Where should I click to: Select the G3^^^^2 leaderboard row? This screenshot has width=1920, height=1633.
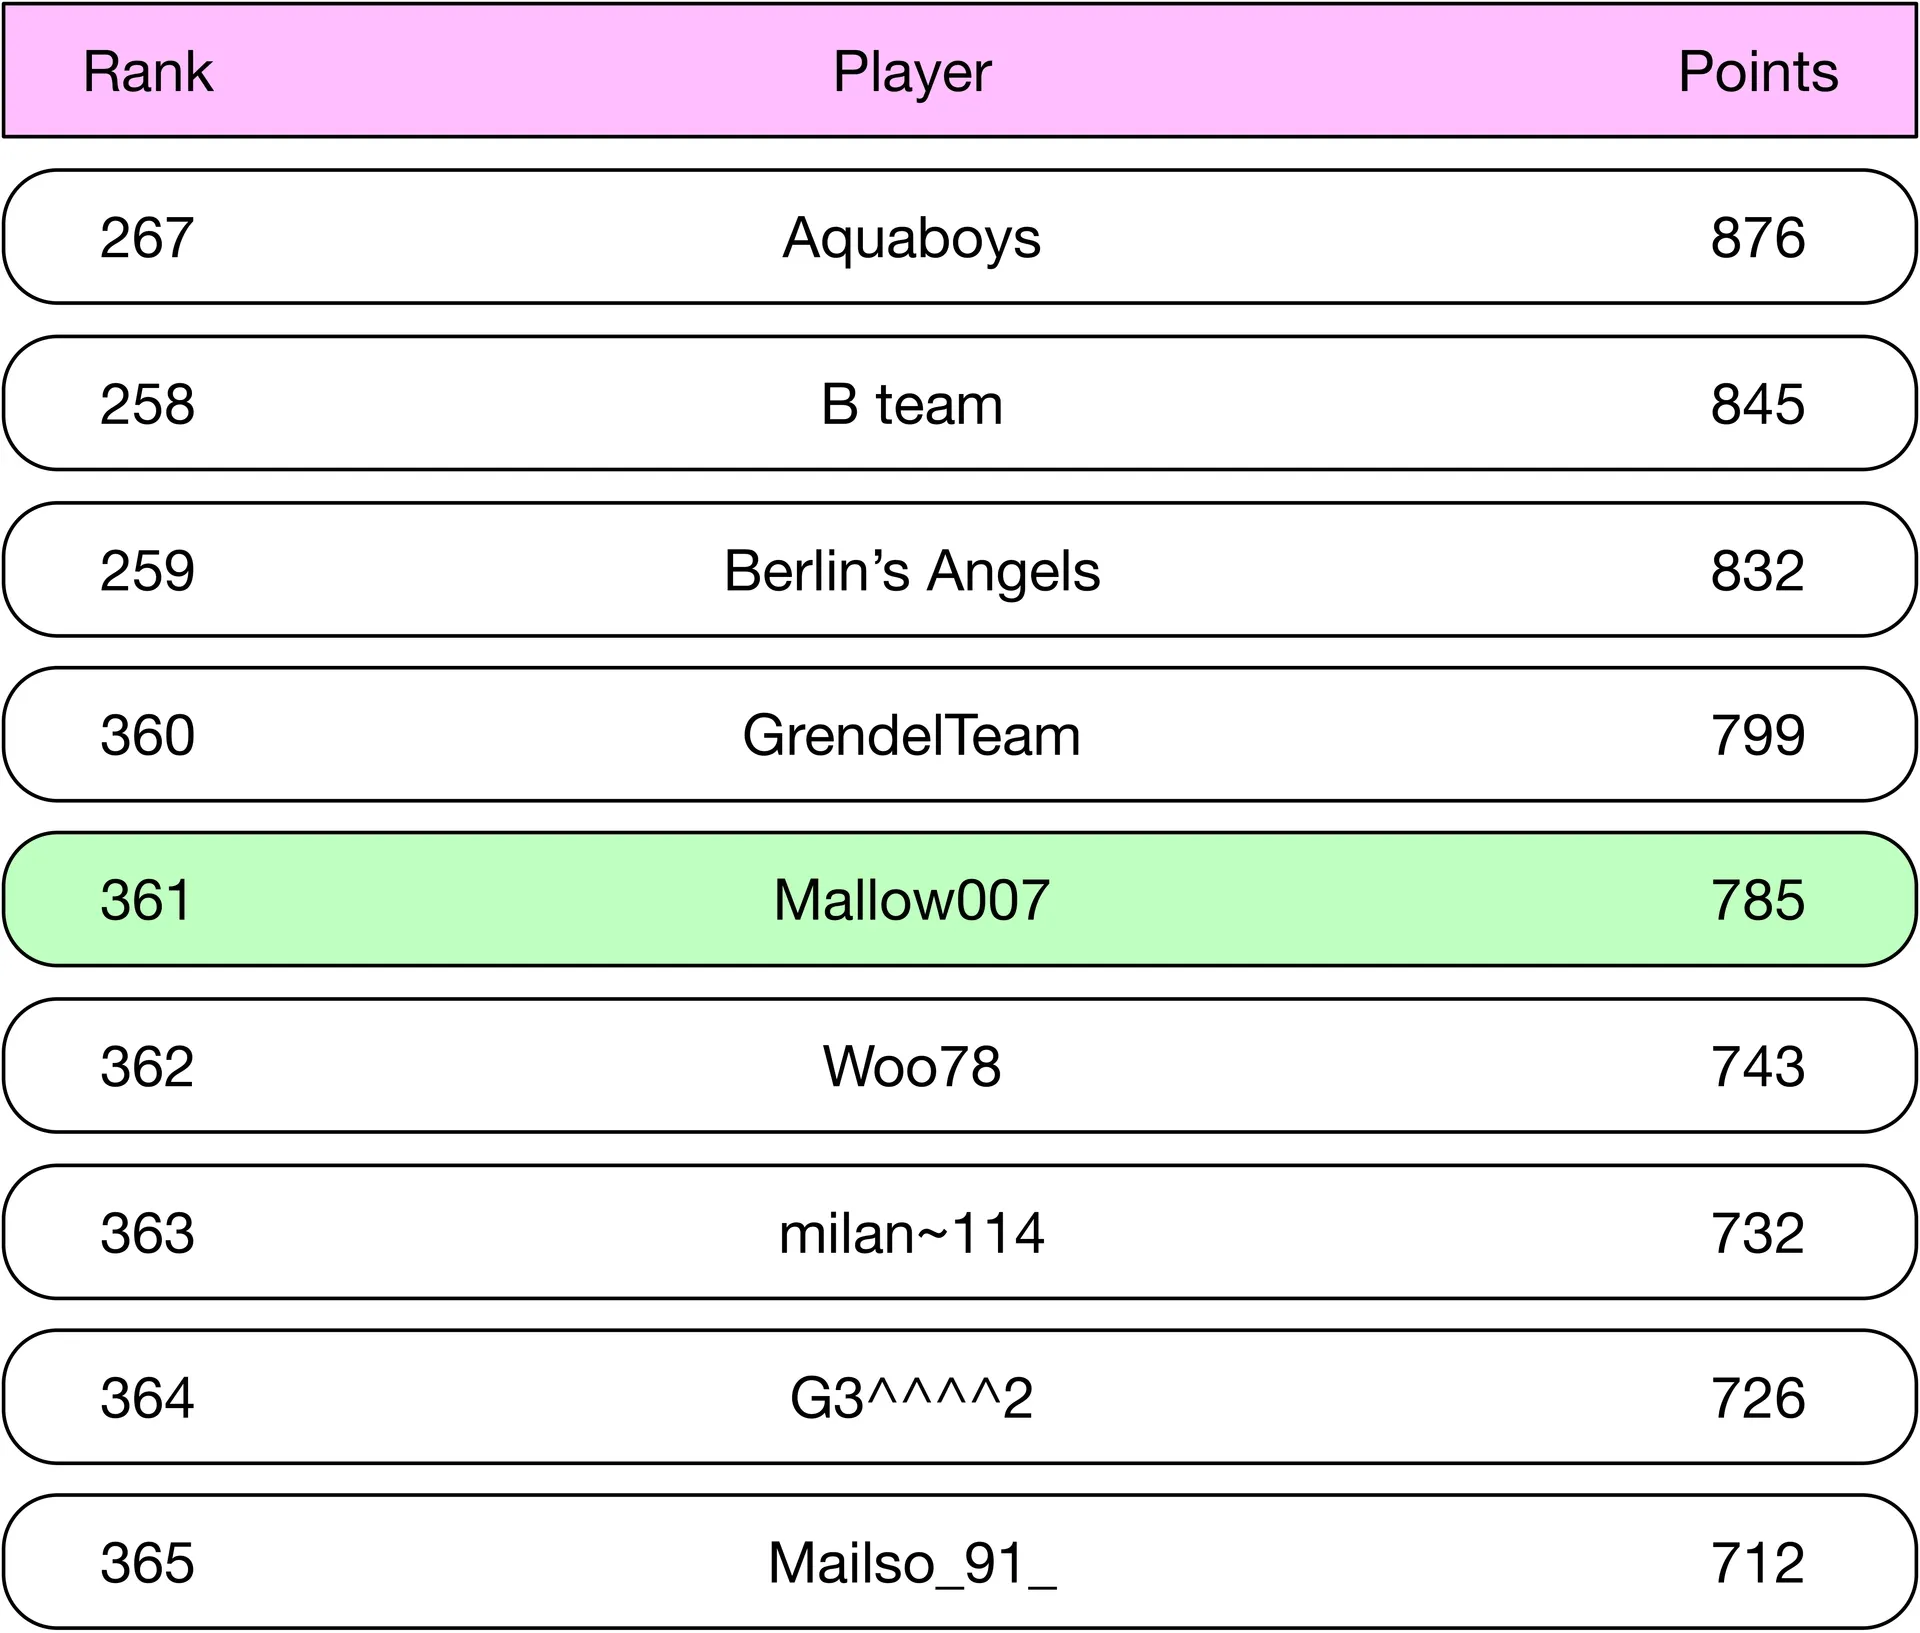click(x=960, y=1397)
